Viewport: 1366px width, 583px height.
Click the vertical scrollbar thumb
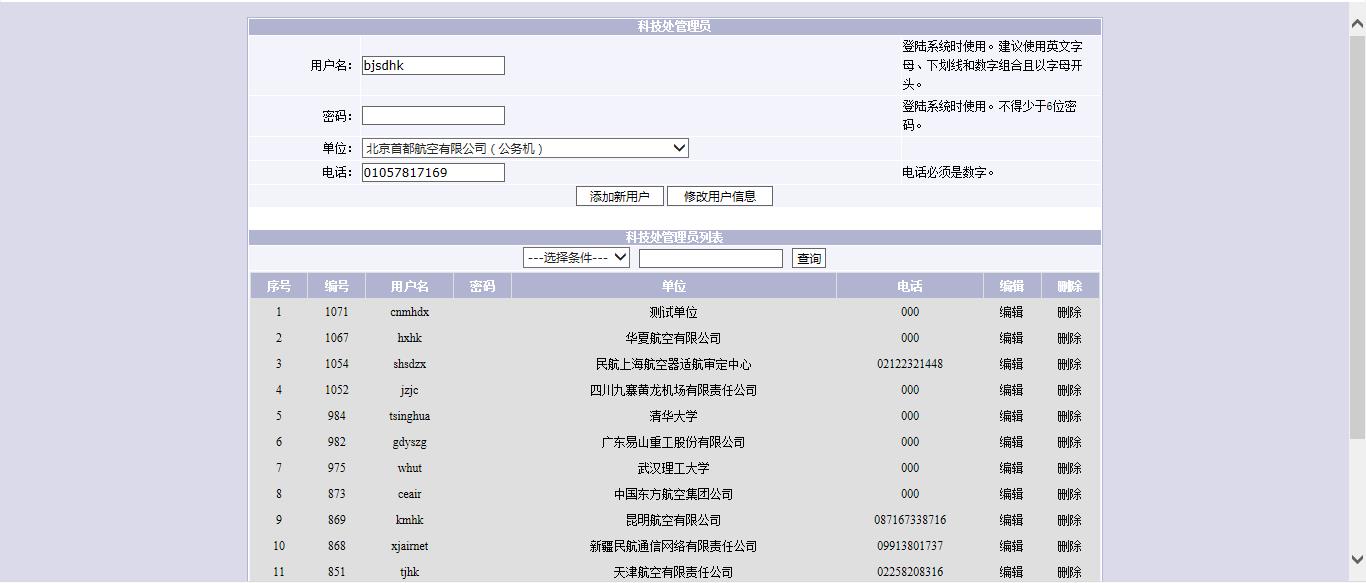click(x=1357, y=237)
